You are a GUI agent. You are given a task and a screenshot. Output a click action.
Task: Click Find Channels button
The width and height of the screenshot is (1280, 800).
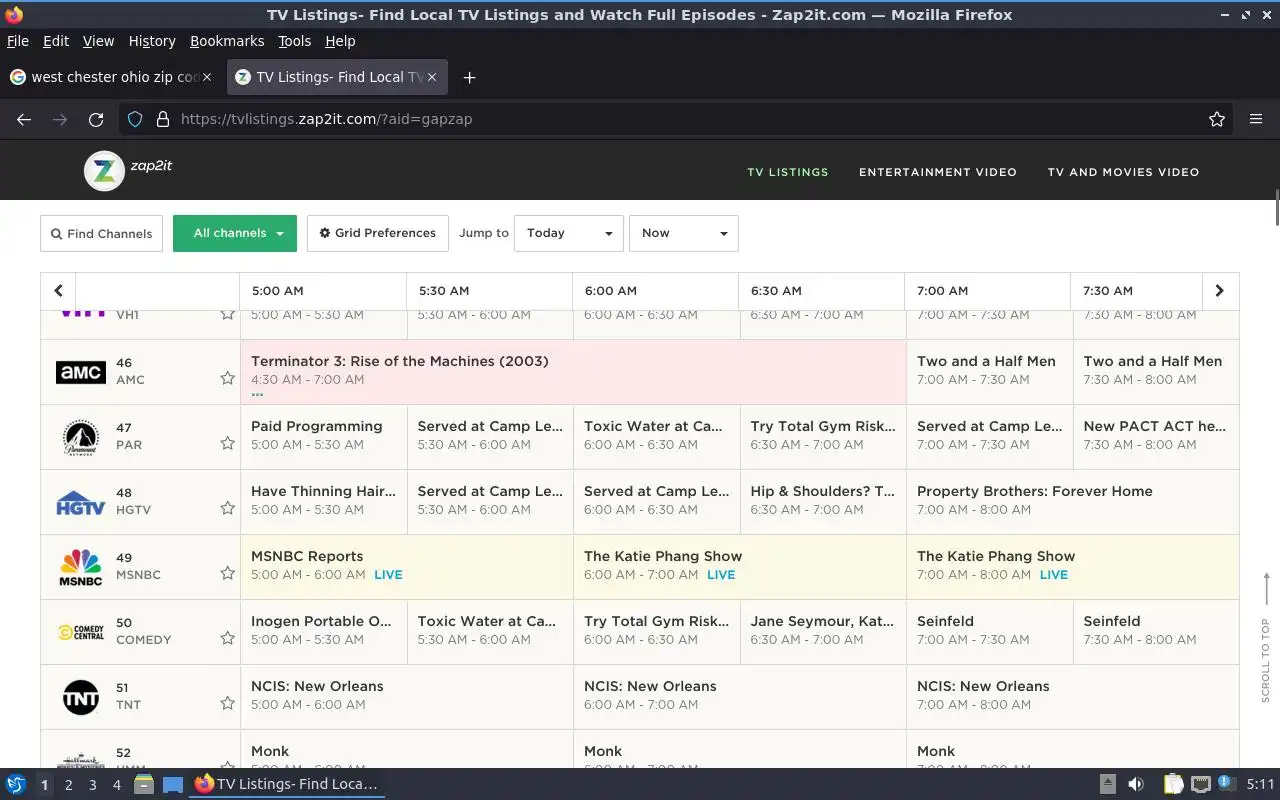pyautogui.click(x=102, y=234)
